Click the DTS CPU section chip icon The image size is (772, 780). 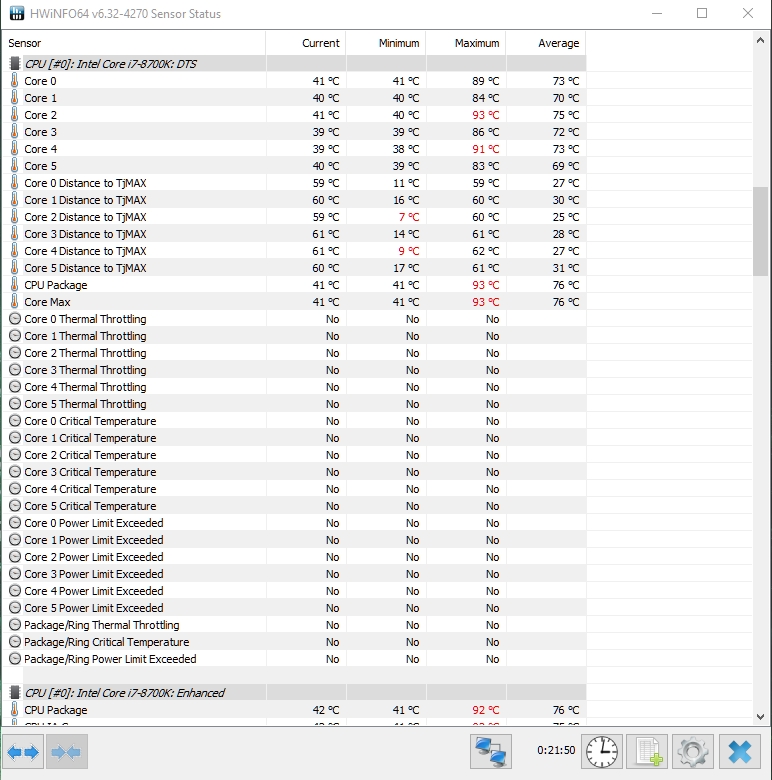pos(15,64)
